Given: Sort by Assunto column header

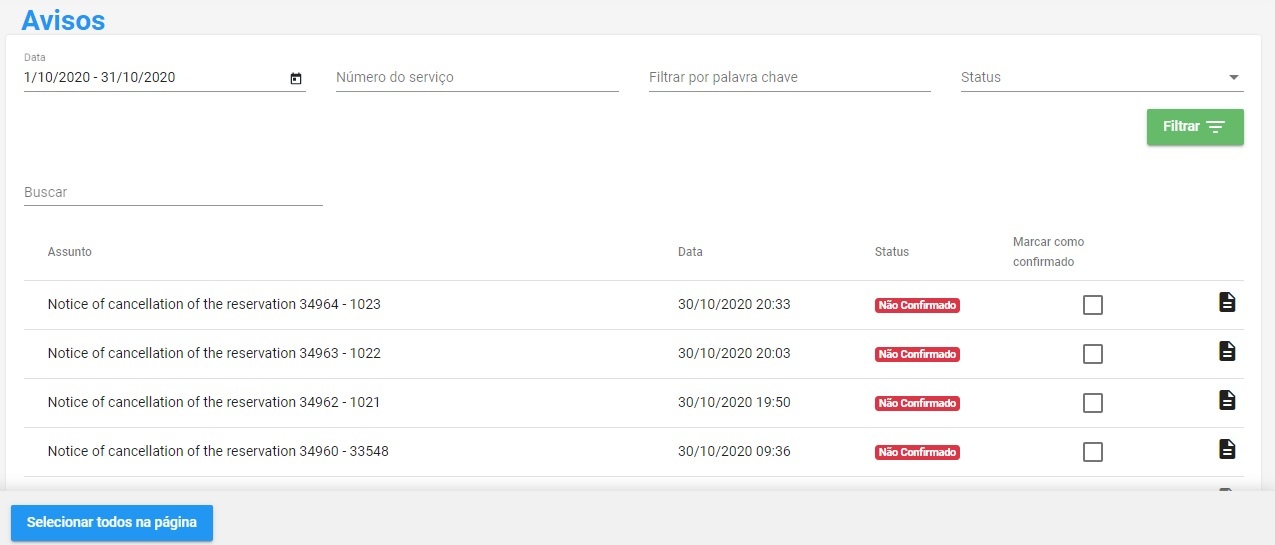Looking at the screenshot, I should [x=70, y=252].
